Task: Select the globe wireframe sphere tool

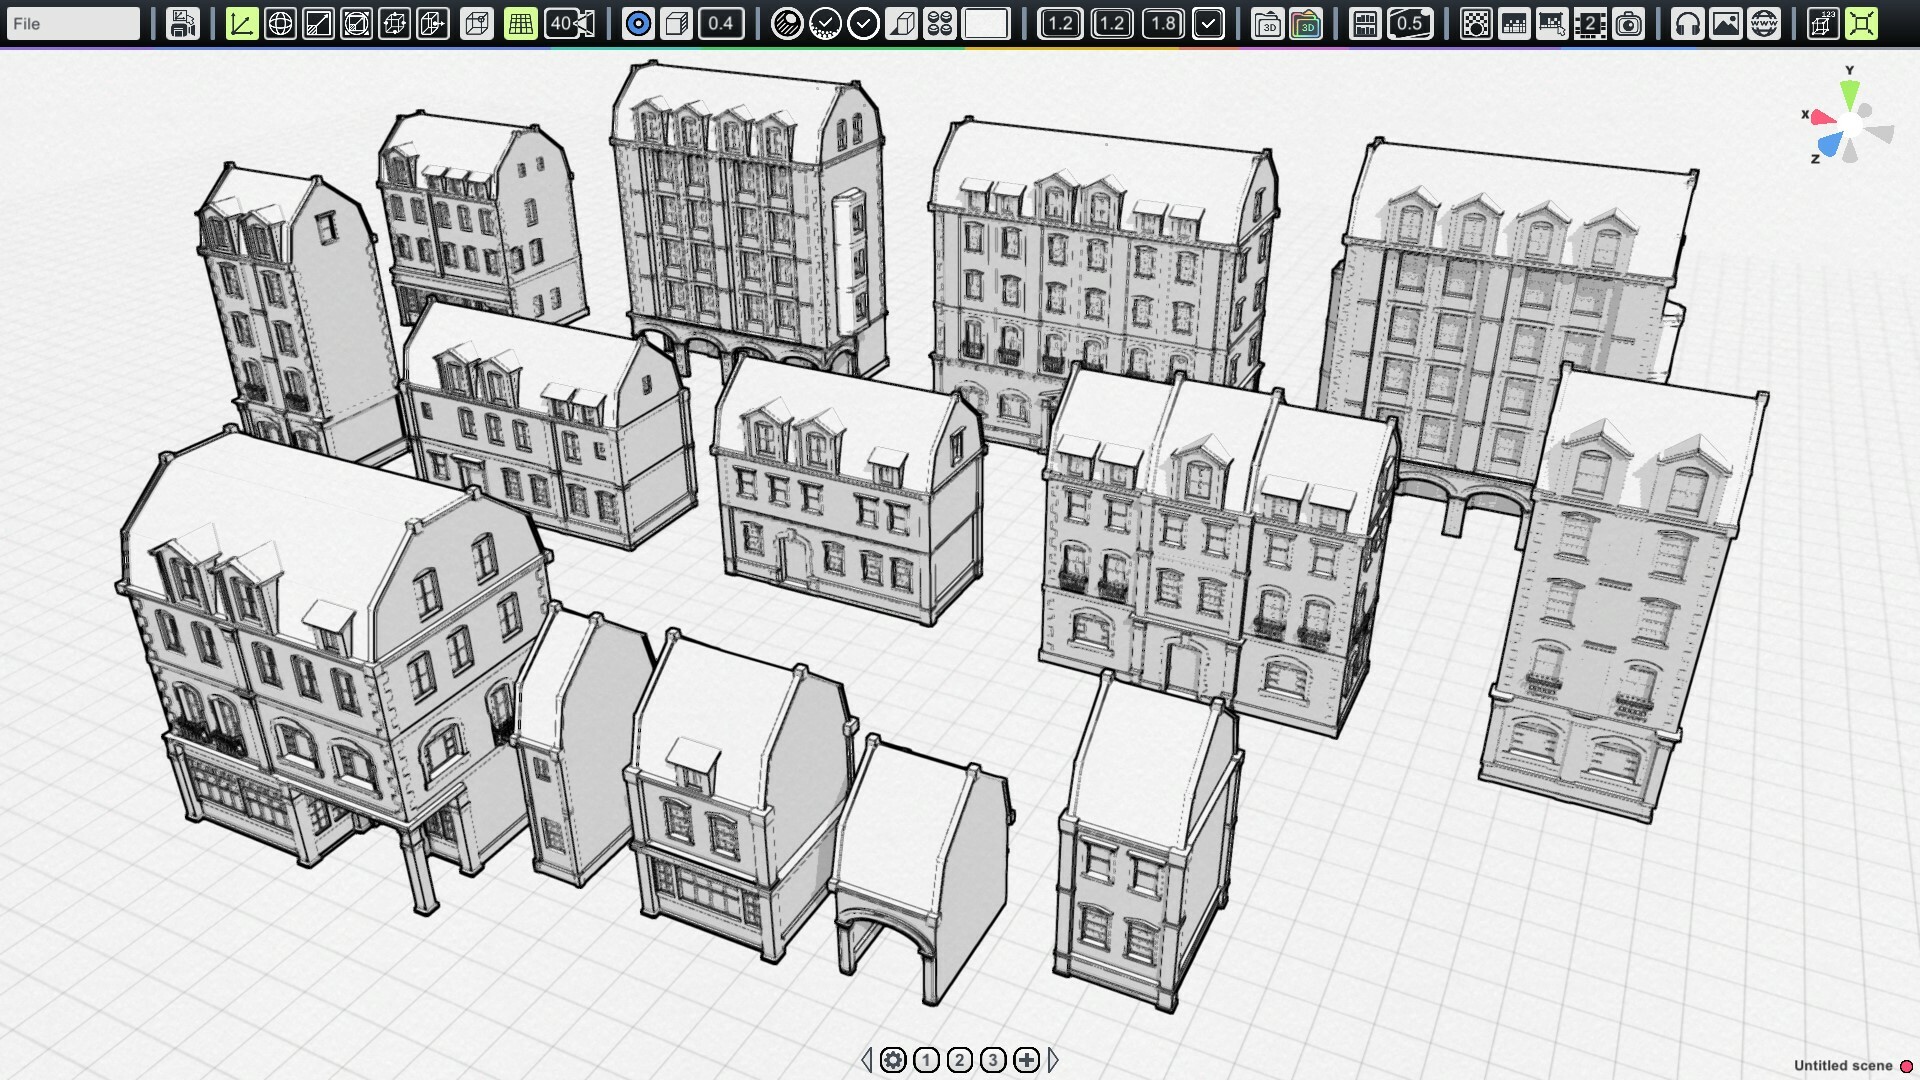Action: coord(280,23)
